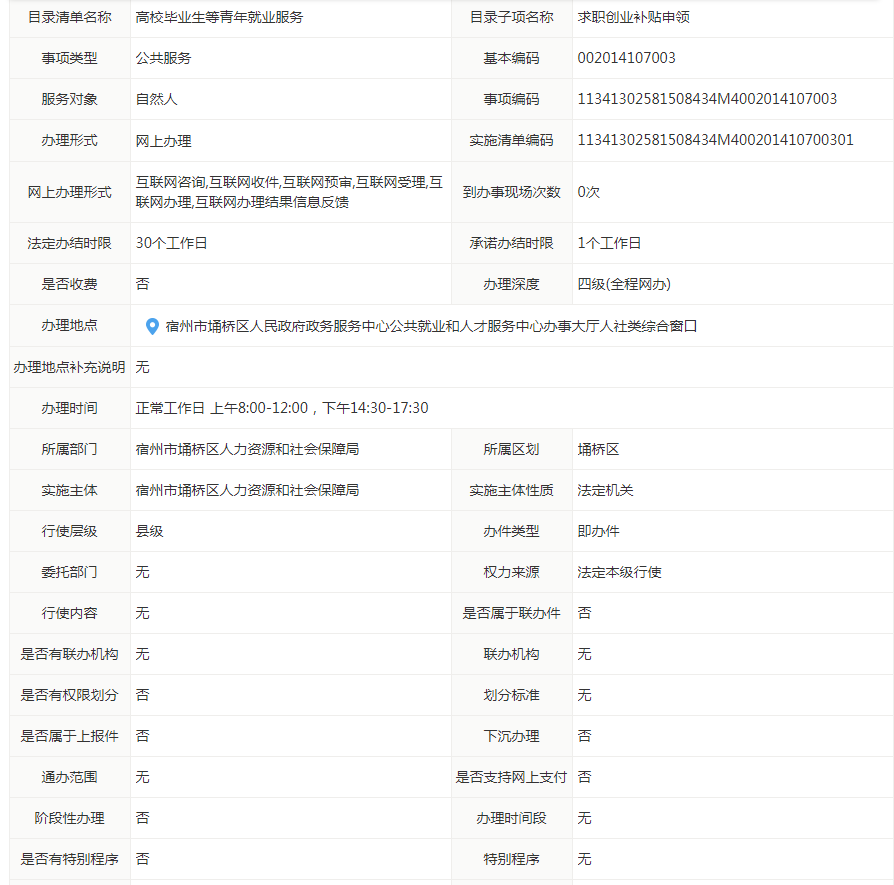This screenshot has height=885, width=894.
Task: Click the 权力来源 value 法定本级行使
Action: click(619, 572)
